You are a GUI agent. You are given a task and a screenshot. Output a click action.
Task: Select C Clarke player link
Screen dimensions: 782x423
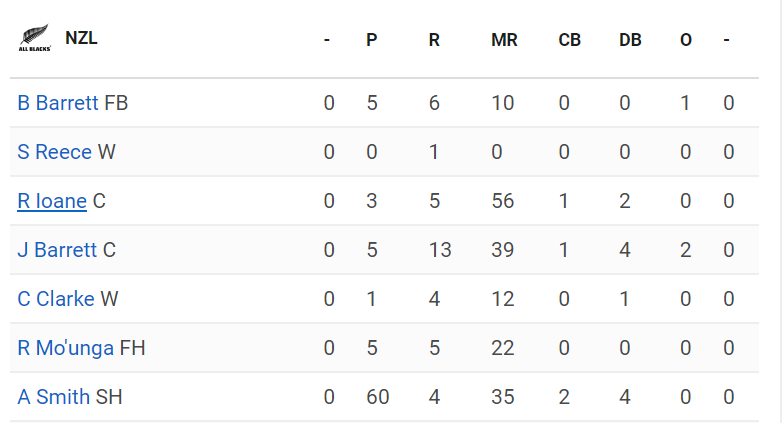point(56,299)
